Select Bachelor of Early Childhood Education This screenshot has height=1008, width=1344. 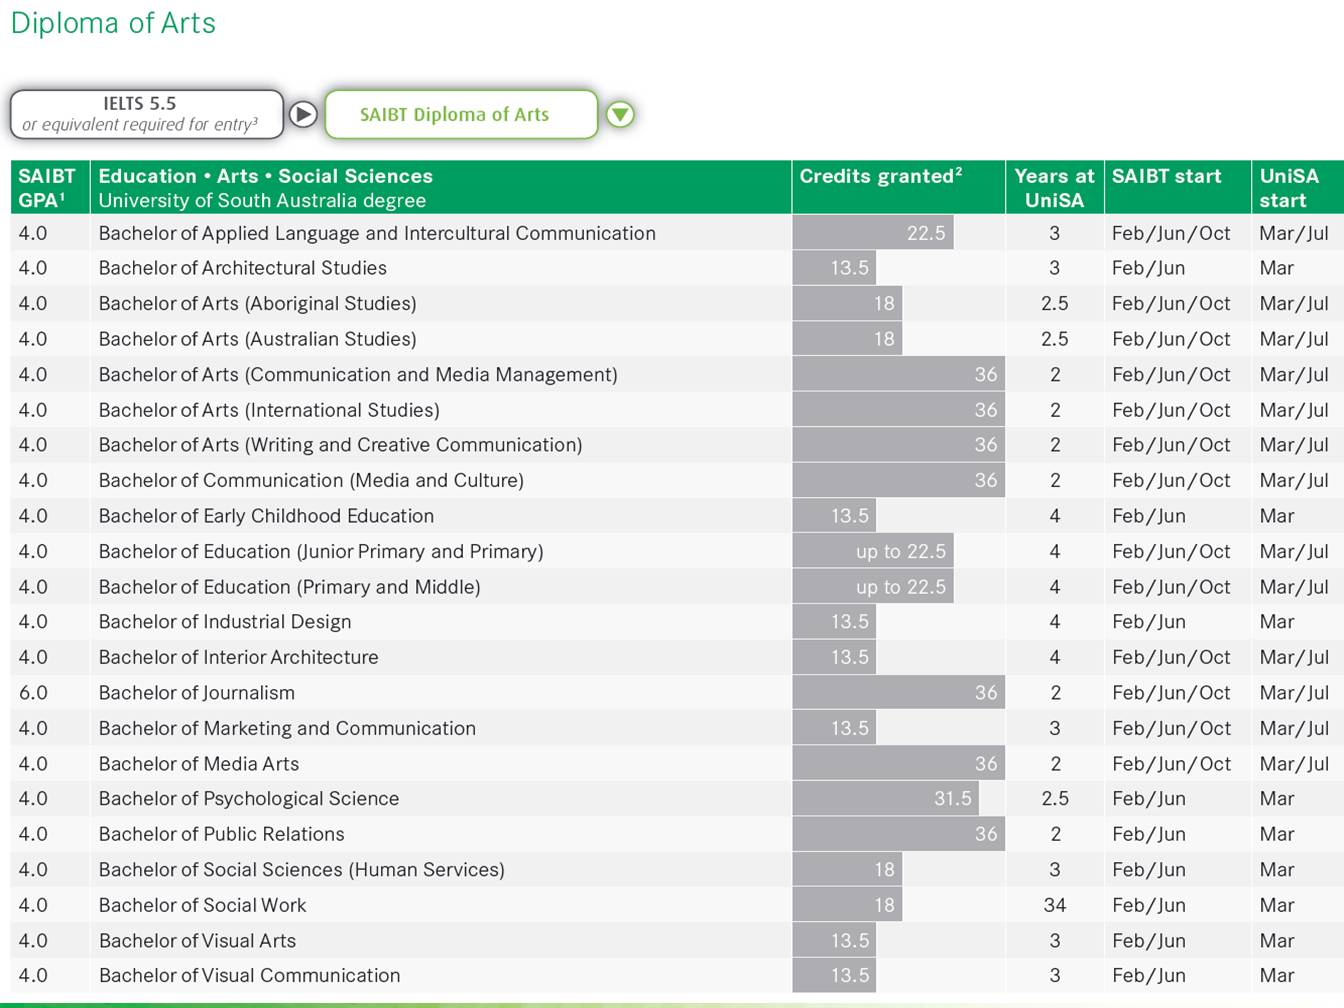point(266,516)
